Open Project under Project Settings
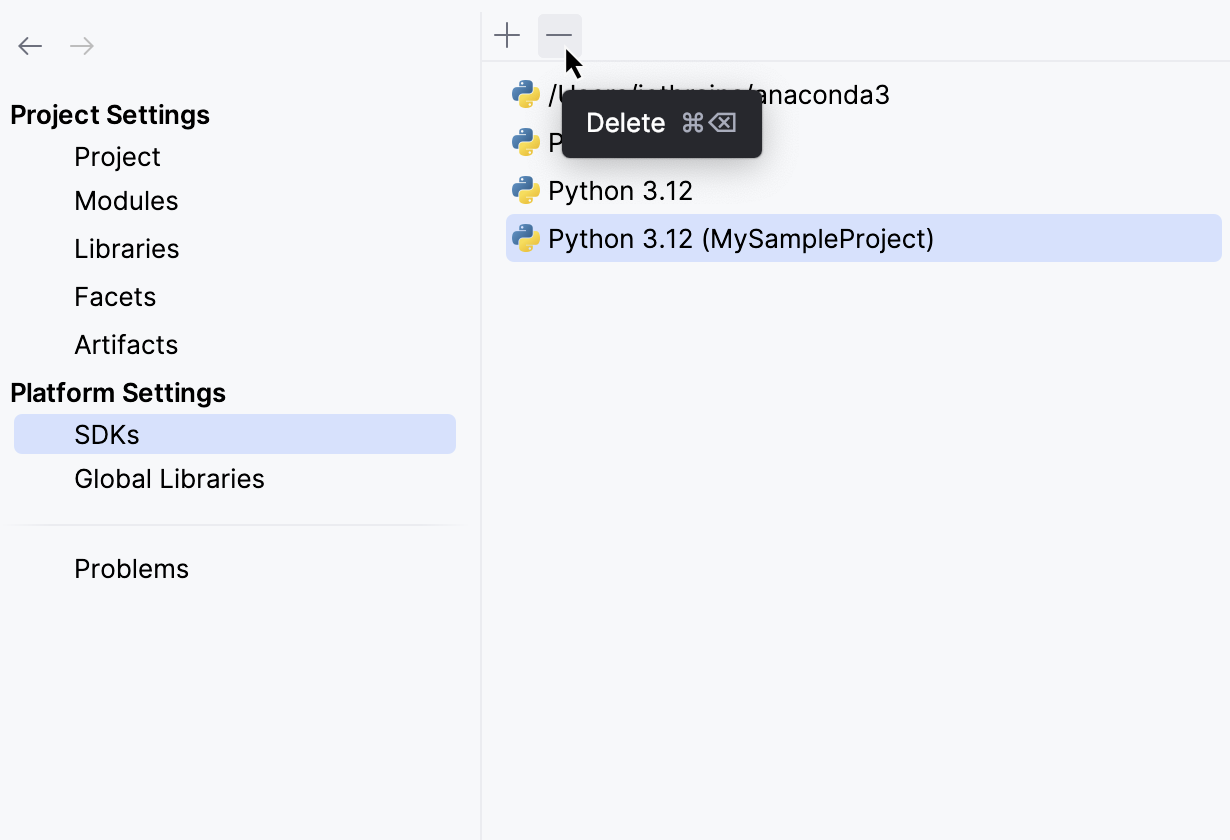The image size is (1230, 840). pyautogui.click(x=117, y=157)
